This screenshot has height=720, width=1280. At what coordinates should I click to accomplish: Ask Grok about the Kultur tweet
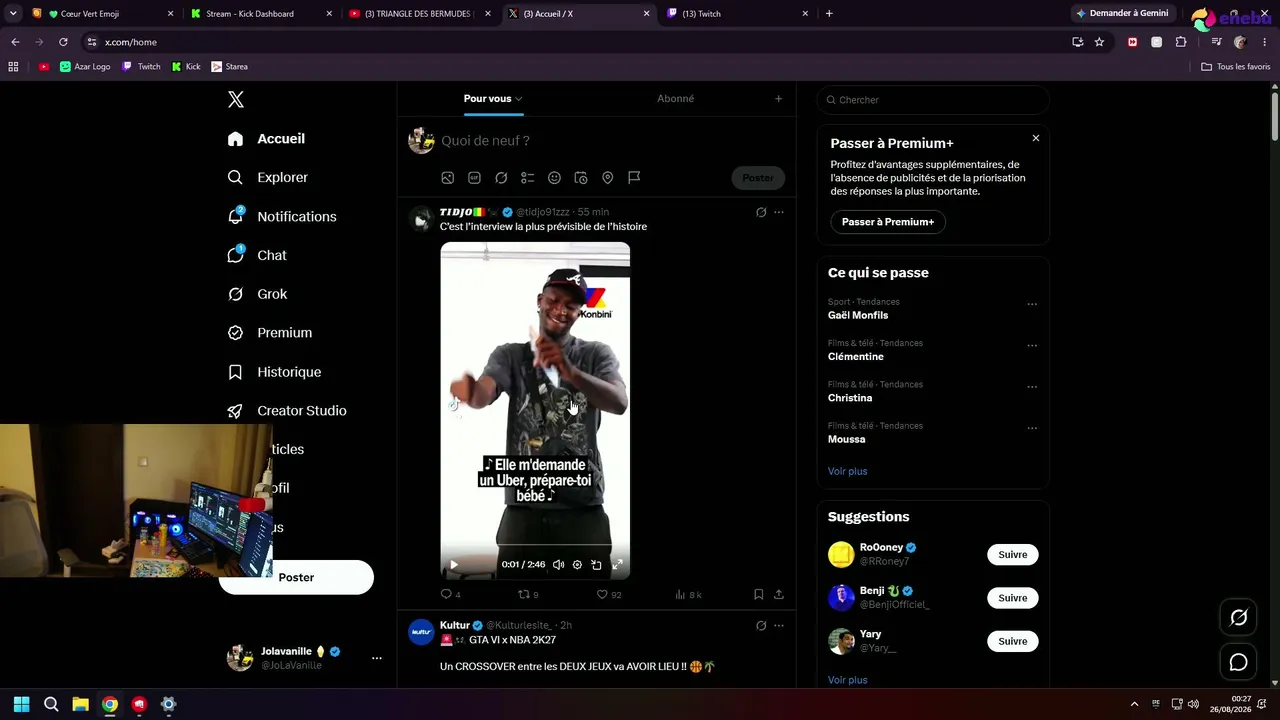click(x=761, y=626)
